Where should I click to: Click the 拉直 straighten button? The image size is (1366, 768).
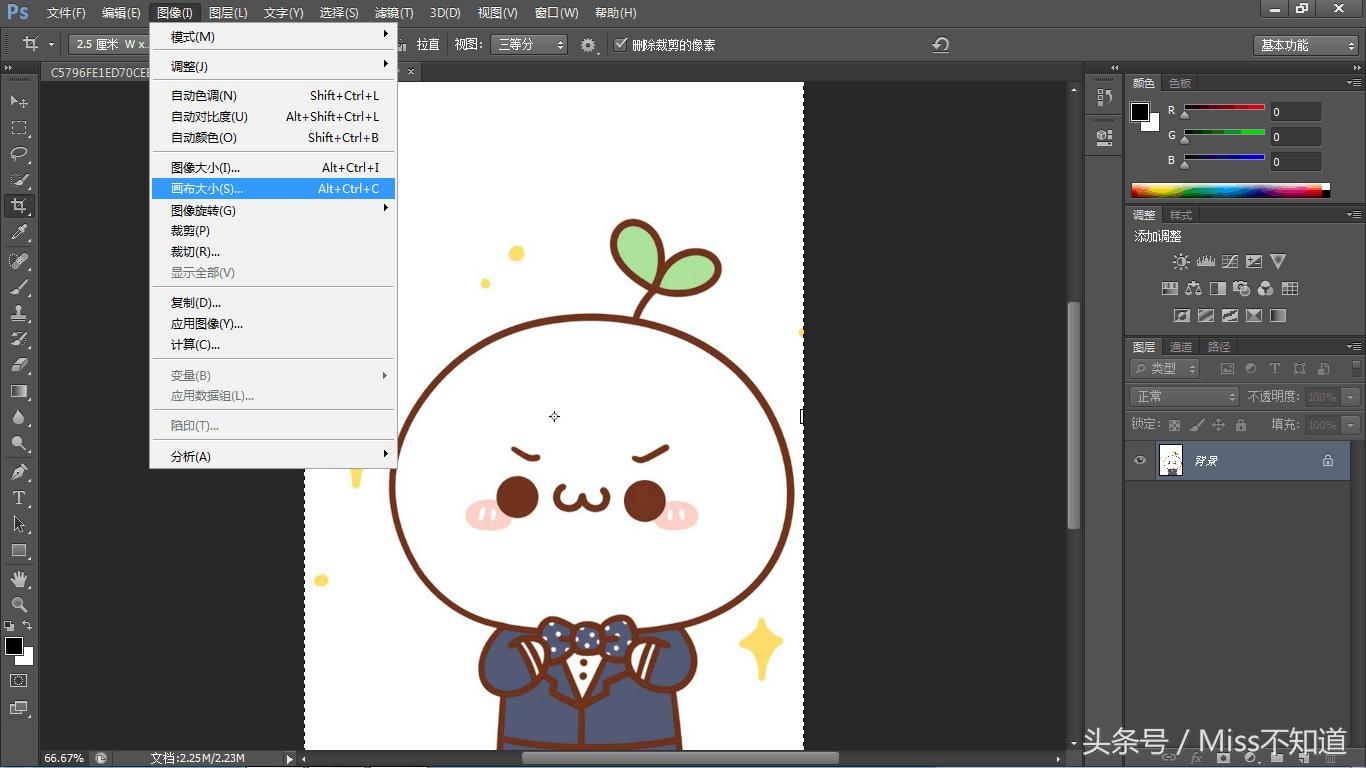coord(427,45)
